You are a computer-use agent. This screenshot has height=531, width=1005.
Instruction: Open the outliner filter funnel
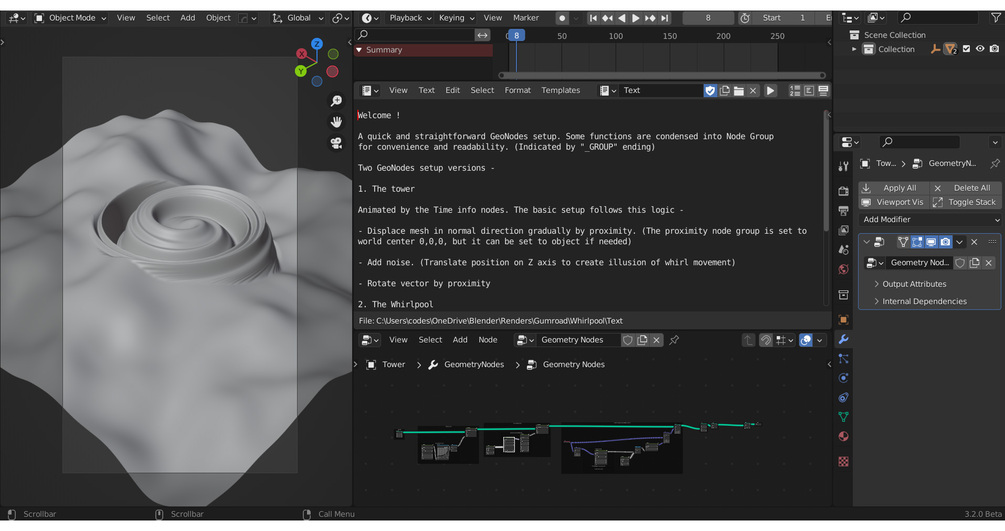[x=995, y=18]
